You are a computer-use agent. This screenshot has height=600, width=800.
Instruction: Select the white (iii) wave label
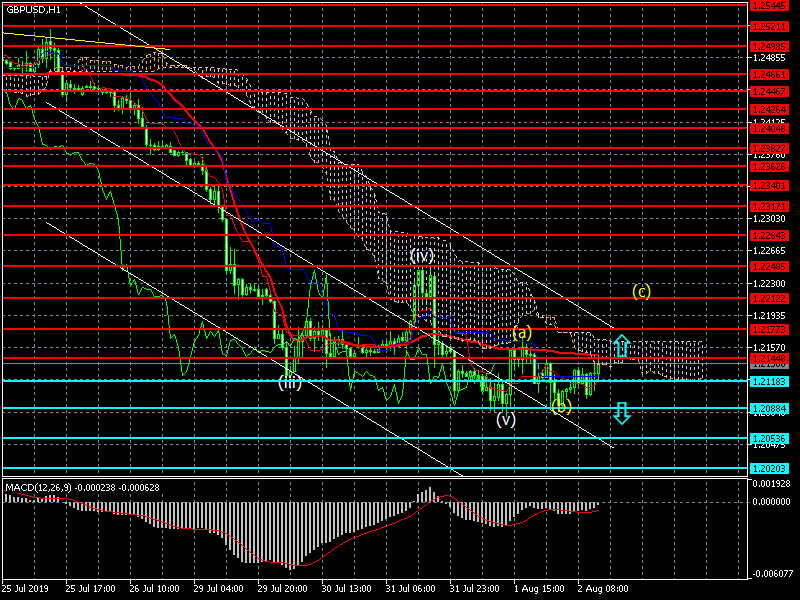[x=289, y=382]
